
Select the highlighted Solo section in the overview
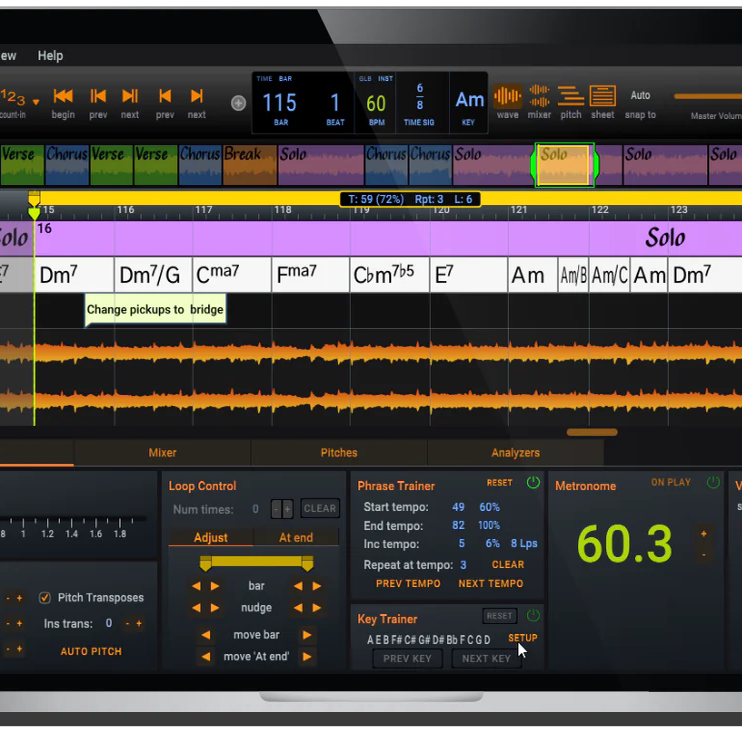pos(563,165)
